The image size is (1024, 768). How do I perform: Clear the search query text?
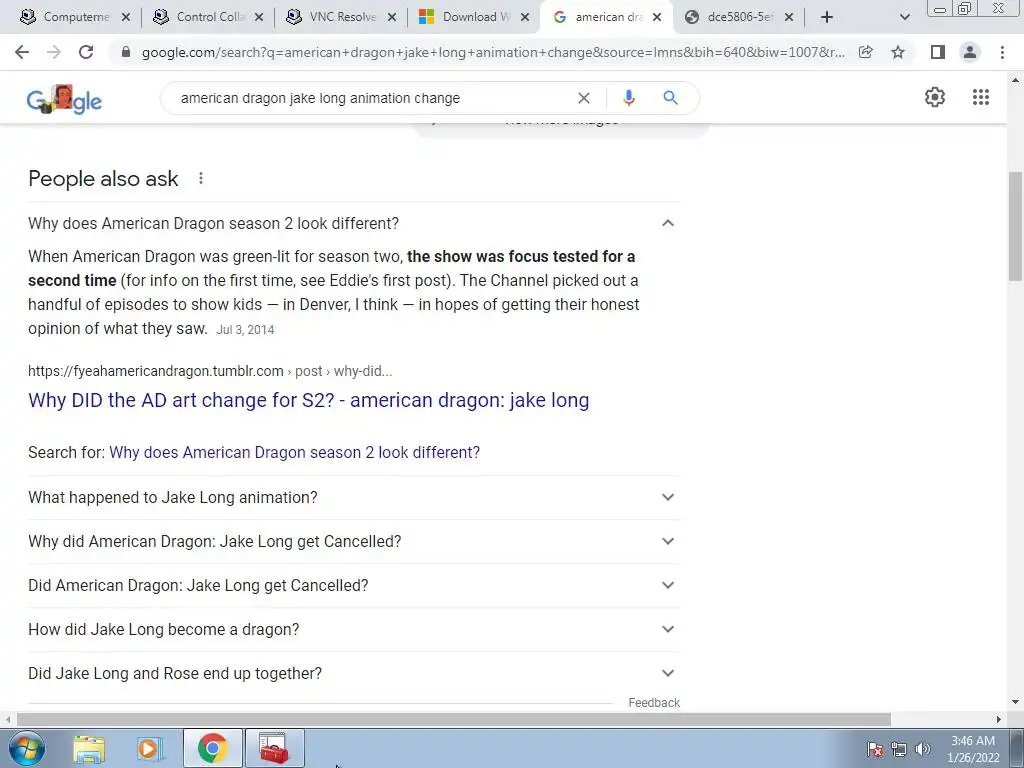click(x=584, y=98)
